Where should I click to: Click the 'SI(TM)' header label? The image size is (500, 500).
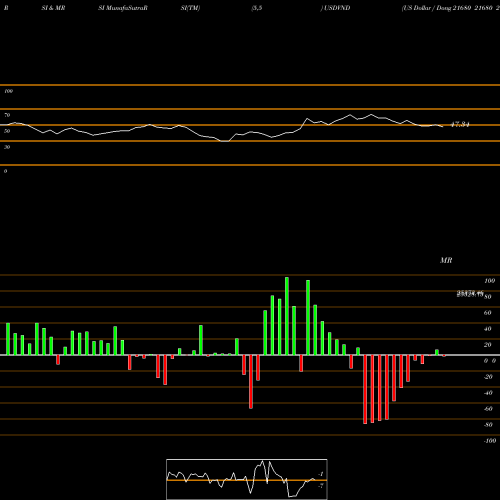click(x=190, y=8)
